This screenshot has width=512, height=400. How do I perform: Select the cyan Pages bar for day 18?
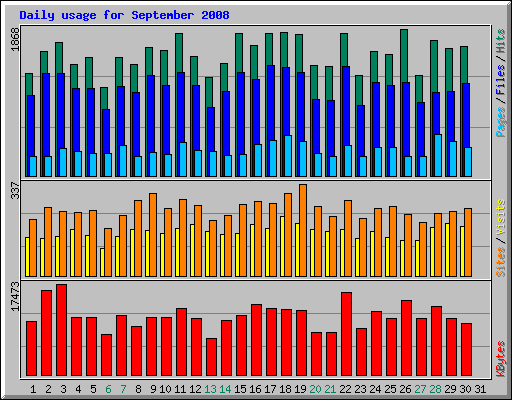[288, 156]
